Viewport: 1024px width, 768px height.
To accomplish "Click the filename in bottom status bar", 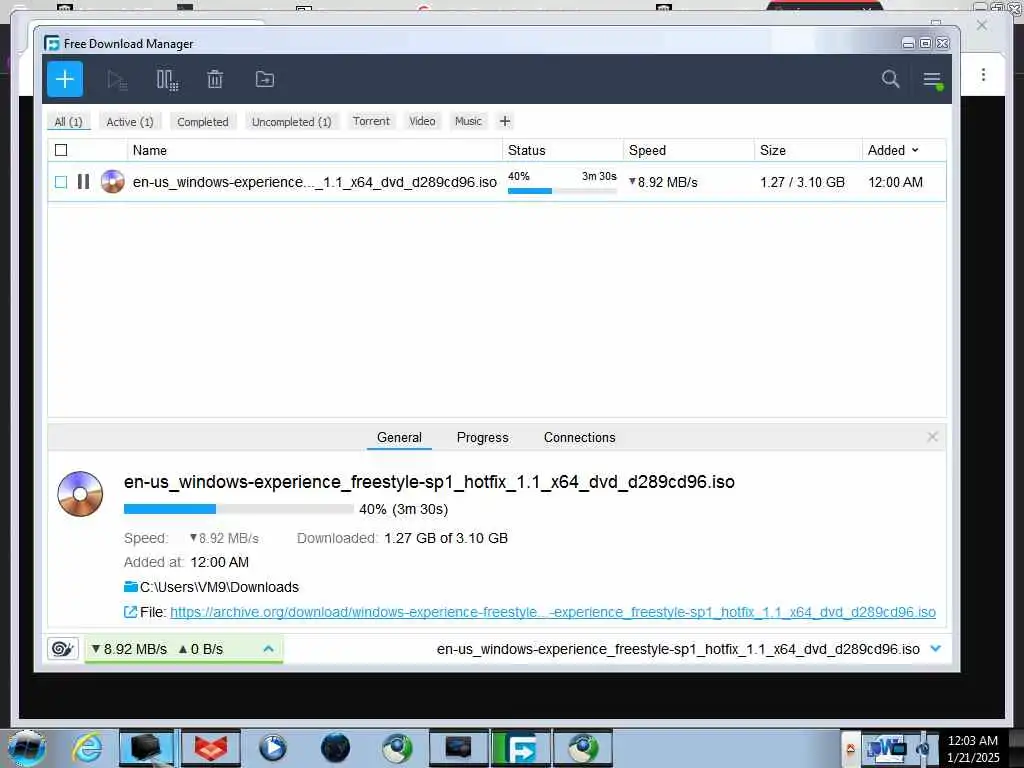I will (x=677, y=649).
